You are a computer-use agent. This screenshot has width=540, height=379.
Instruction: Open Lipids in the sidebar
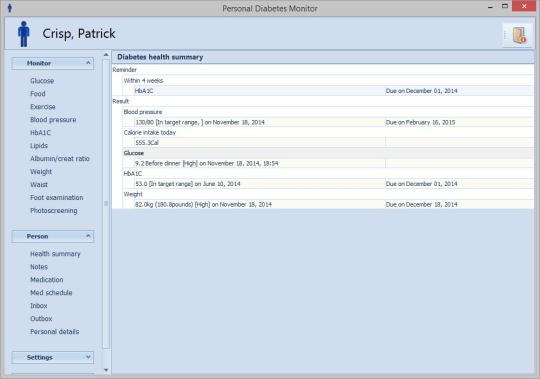coord(39,146)
